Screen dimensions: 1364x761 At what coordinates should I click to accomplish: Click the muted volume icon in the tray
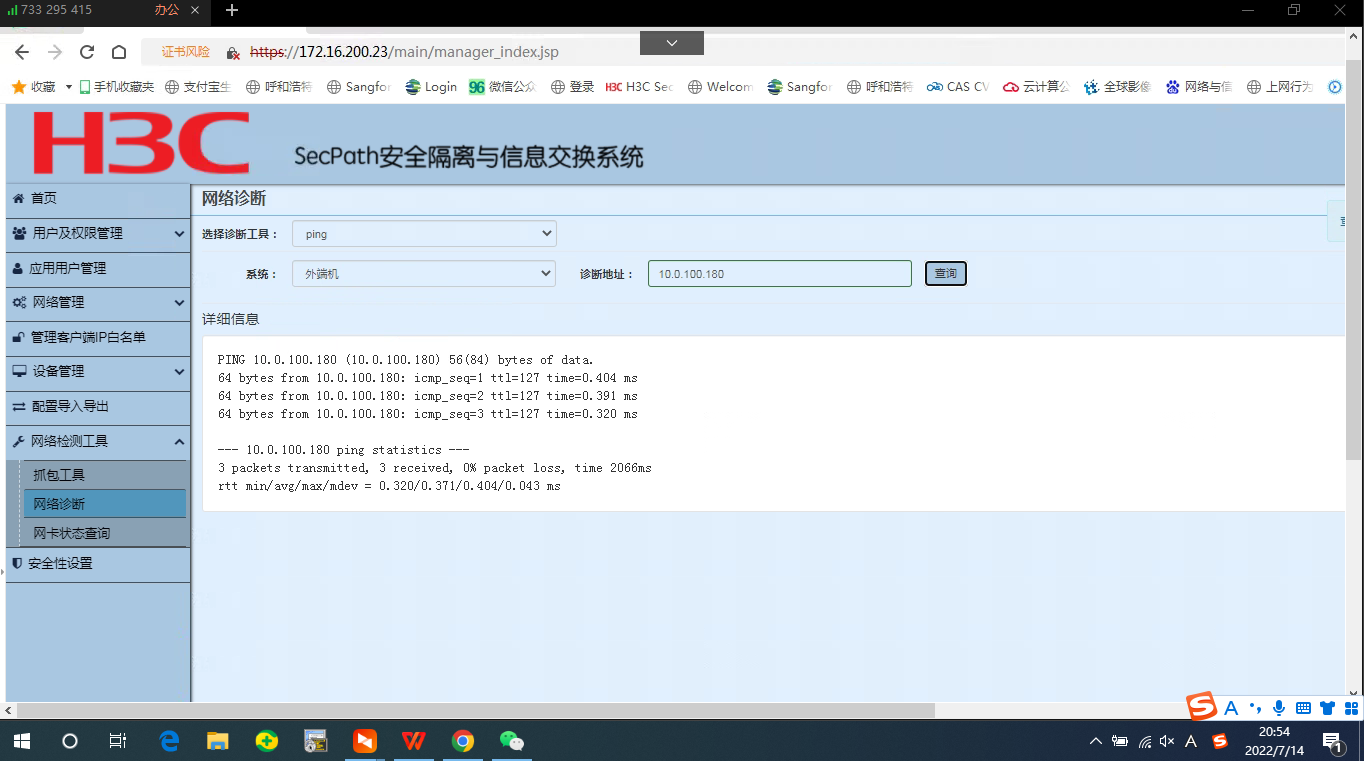click(x=1167, y=741)
